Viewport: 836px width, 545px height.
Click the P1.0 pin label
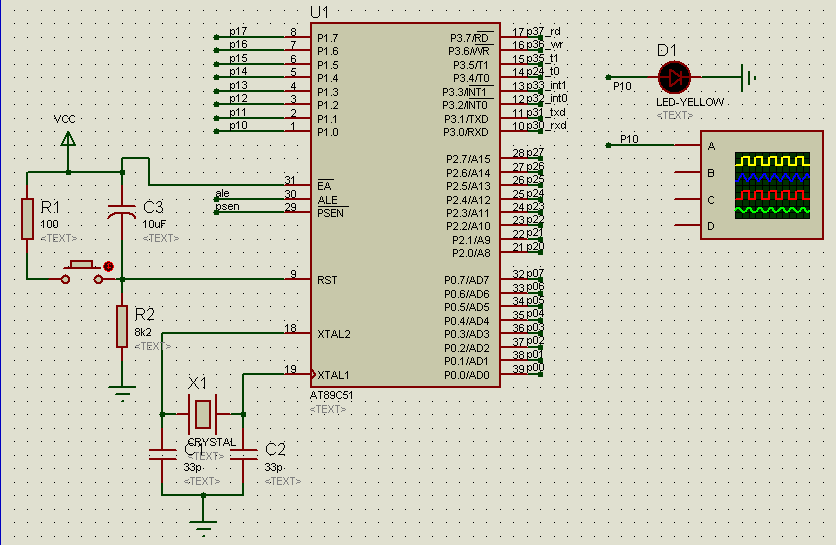pos(327,132)
